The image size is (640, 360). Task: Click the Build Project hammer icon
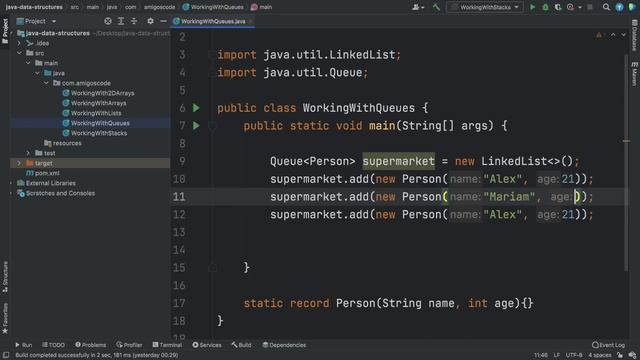point(436,7)
